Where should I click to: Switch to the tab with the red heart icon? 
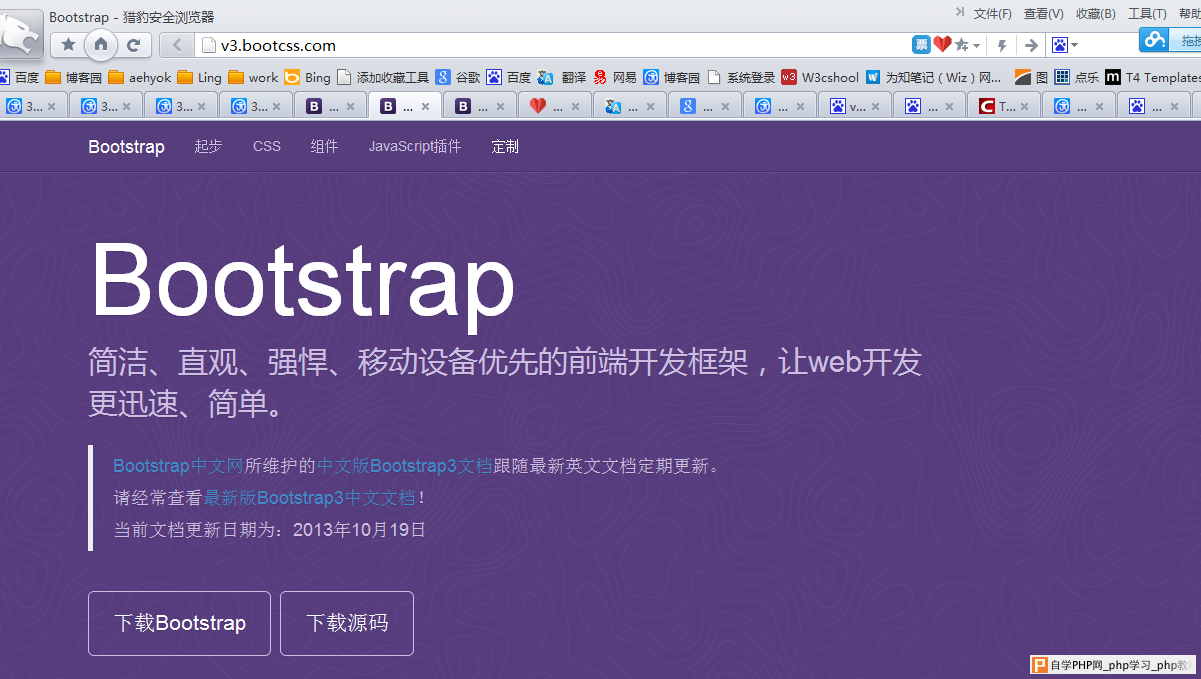coord(554,106)
